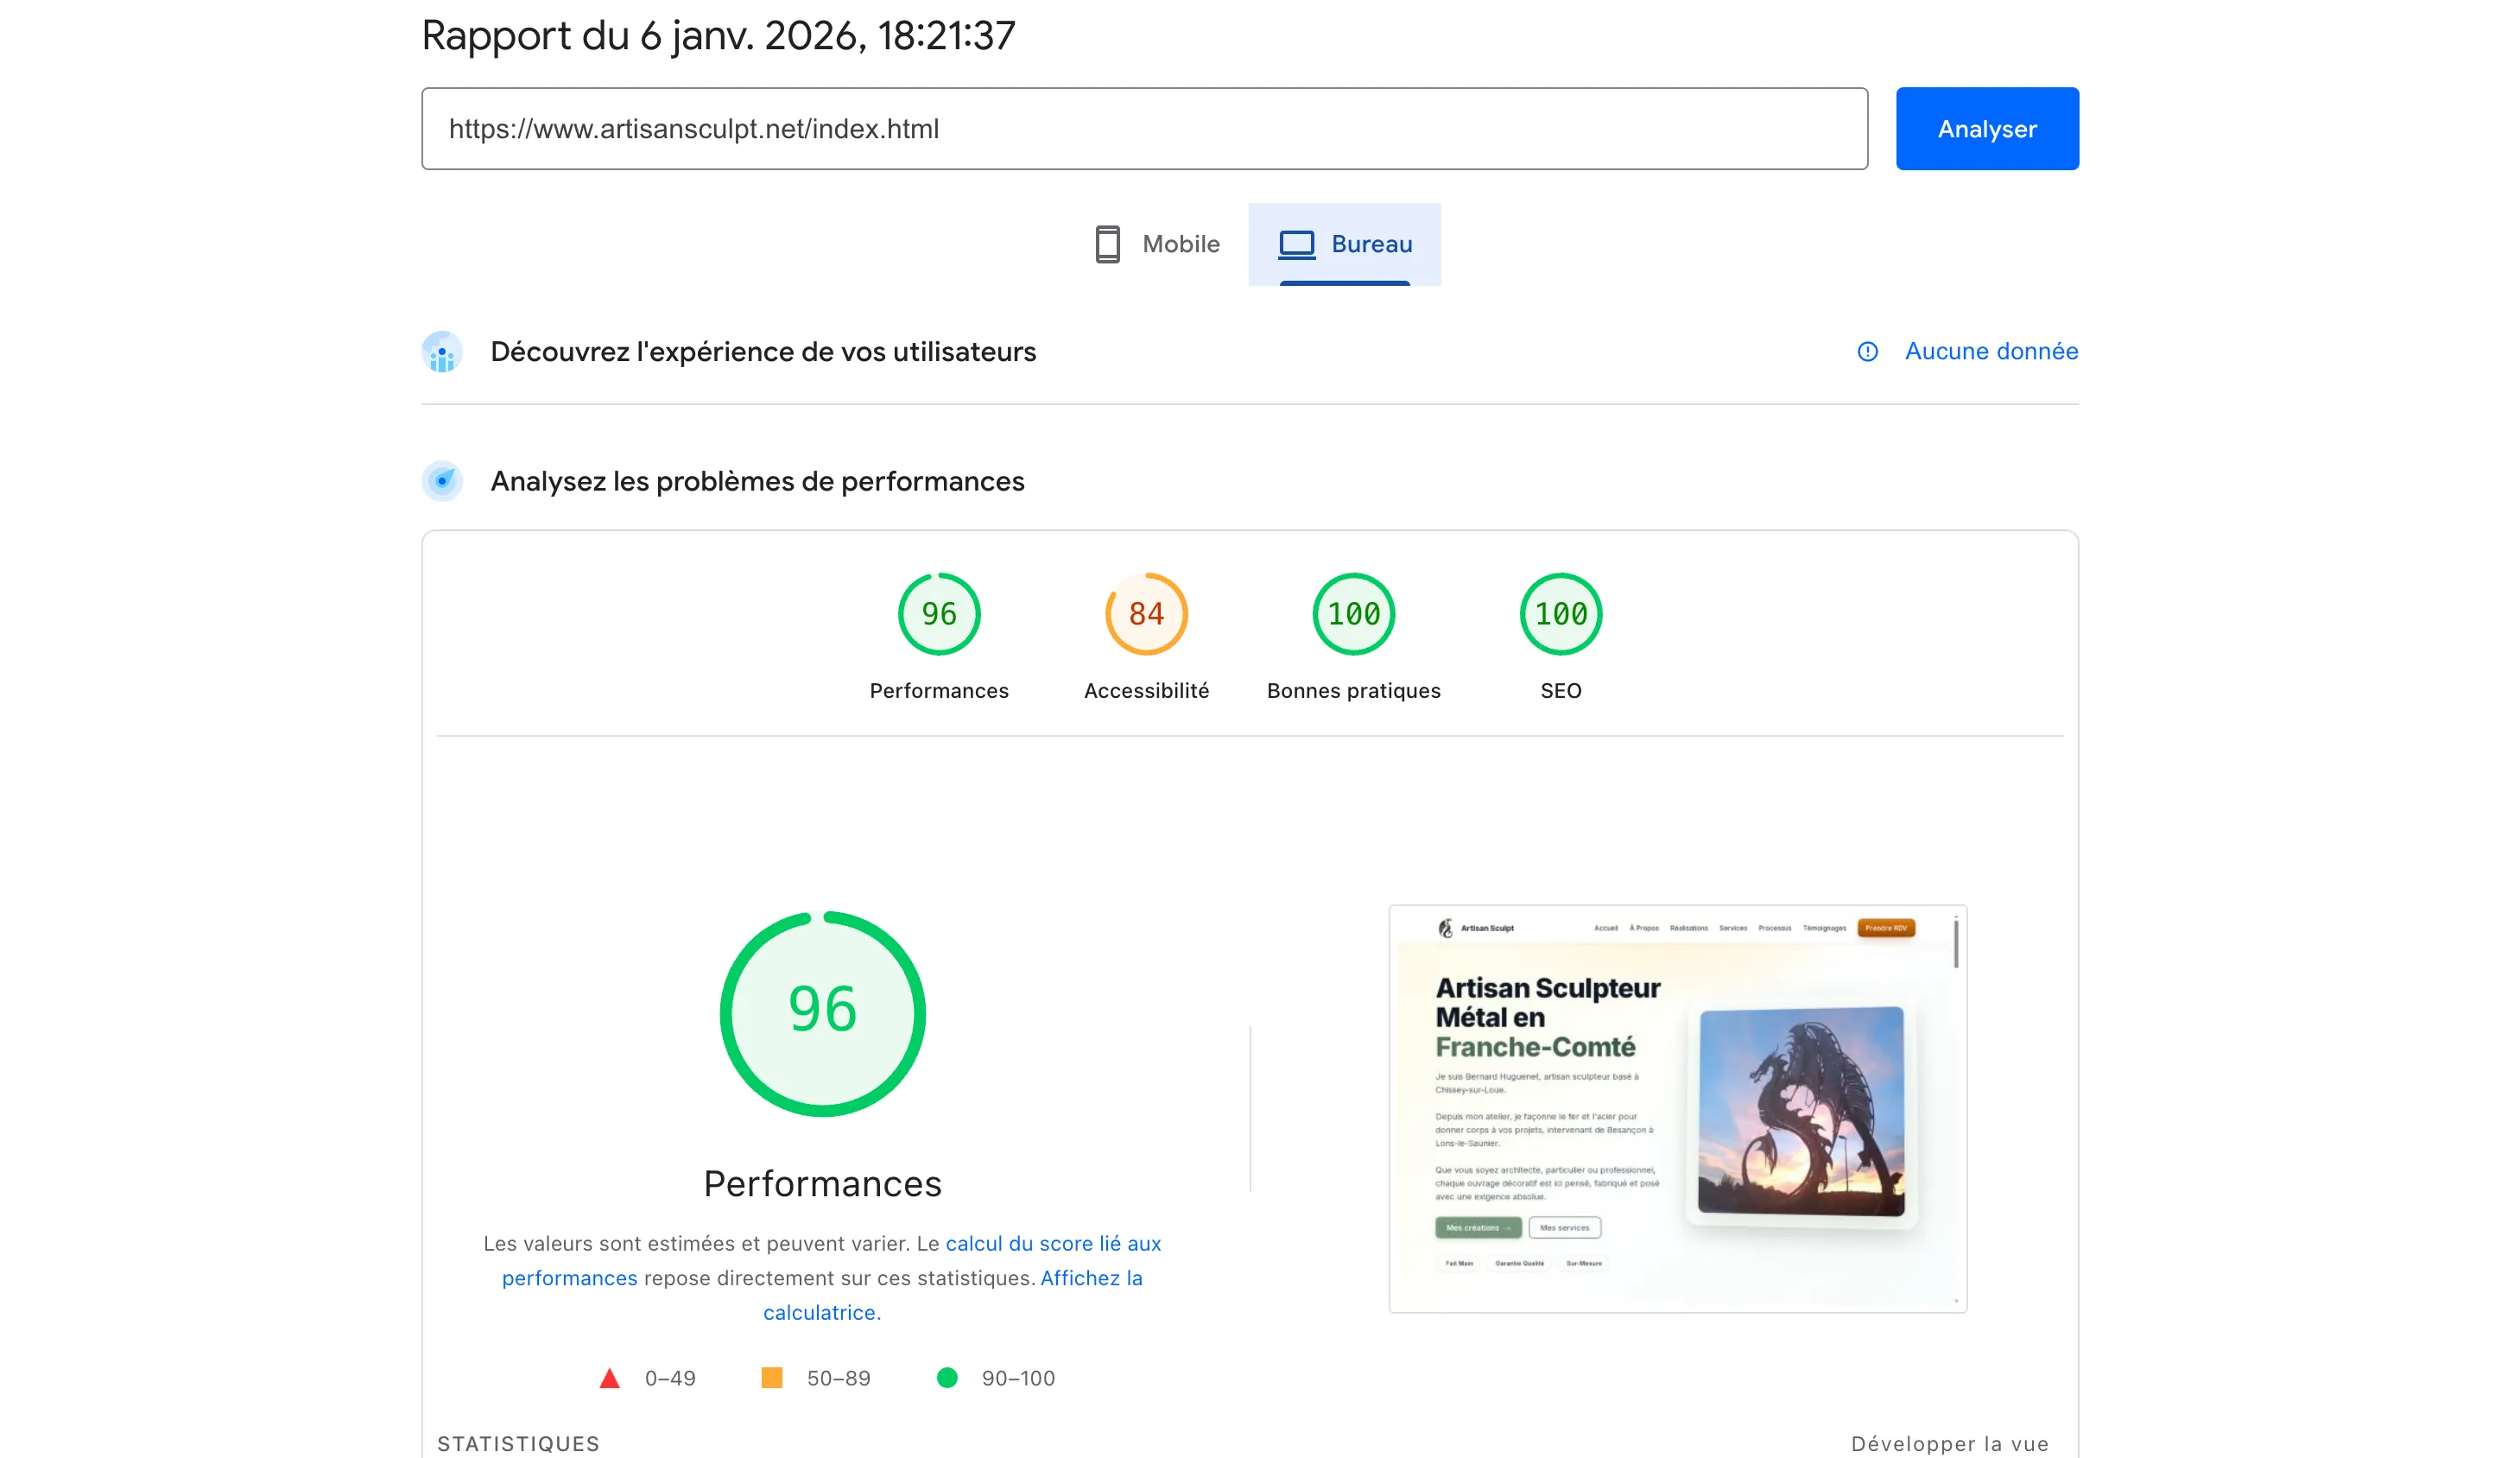Expand view with Développer la vue
This screenshot has height=1458, width=2520.
(x=1948, y=1443)
